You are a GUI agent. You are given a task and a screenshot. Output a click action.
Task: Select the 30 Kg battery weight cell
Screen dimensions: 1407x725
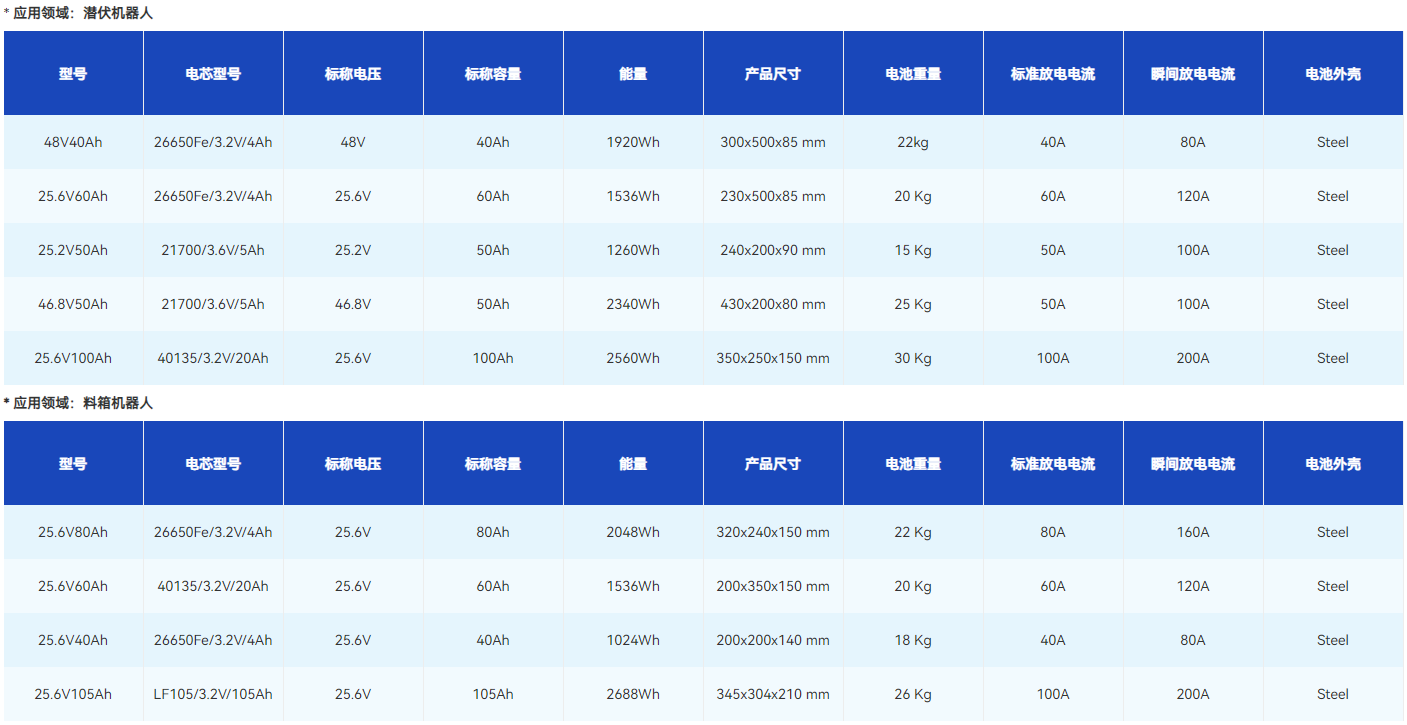pos(913,358)
